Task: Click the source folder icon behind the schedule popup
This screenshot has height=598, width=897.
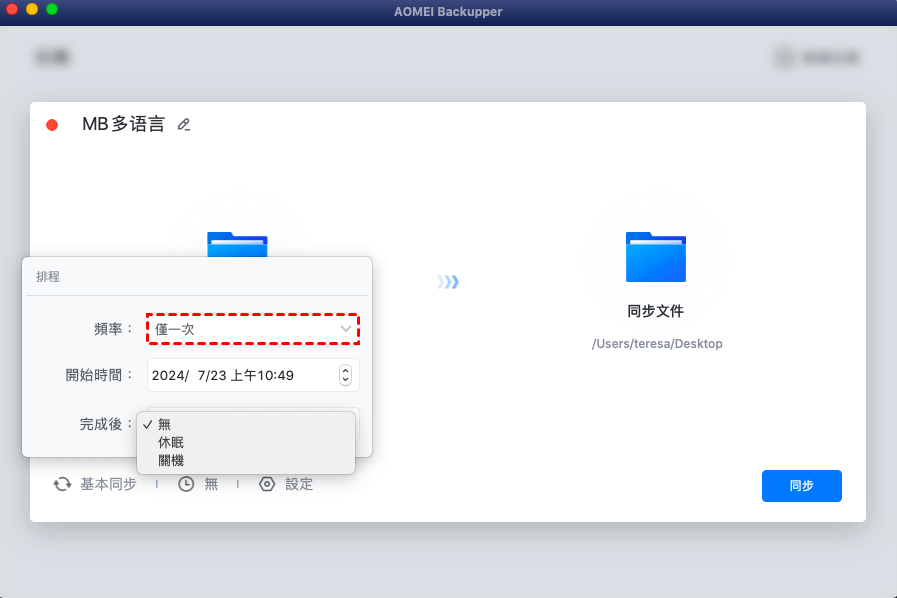Action: [x=237, y=244]
